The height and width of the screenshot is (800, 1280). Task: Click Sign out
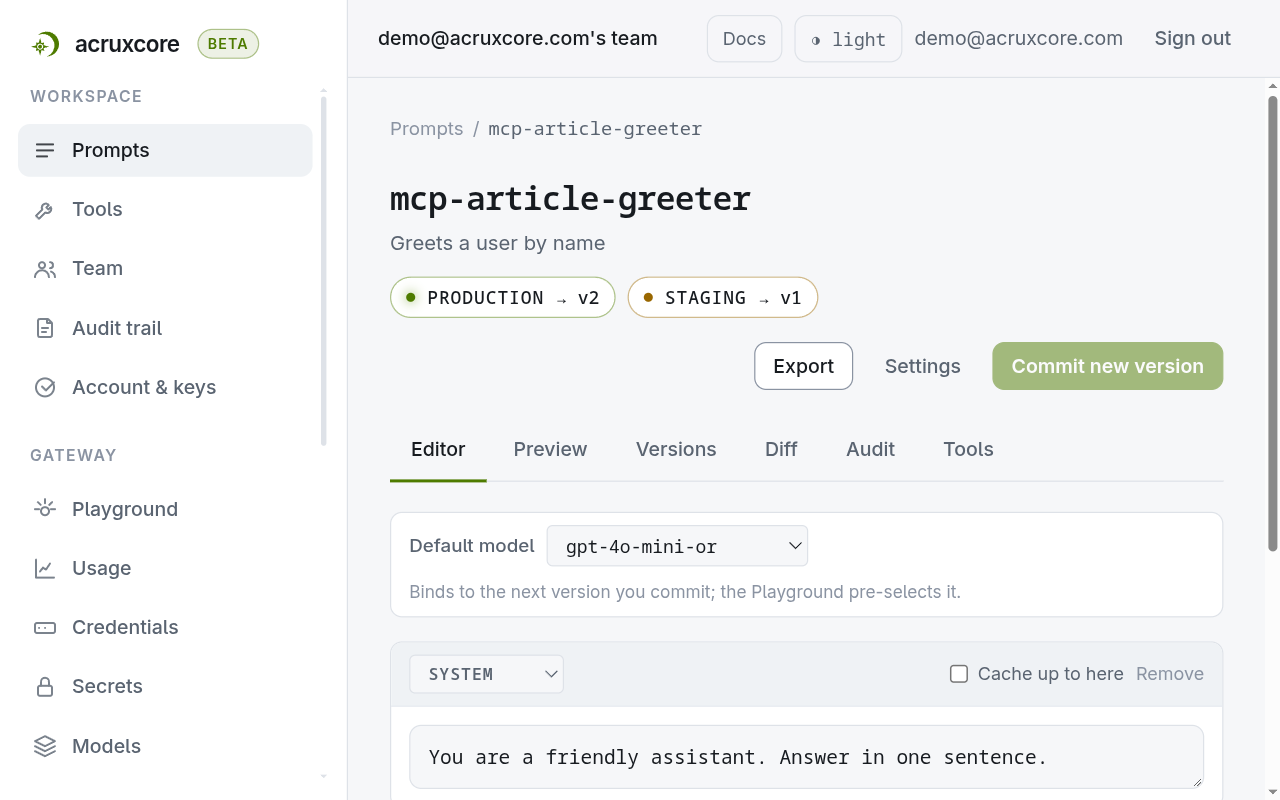(1193, 38)
